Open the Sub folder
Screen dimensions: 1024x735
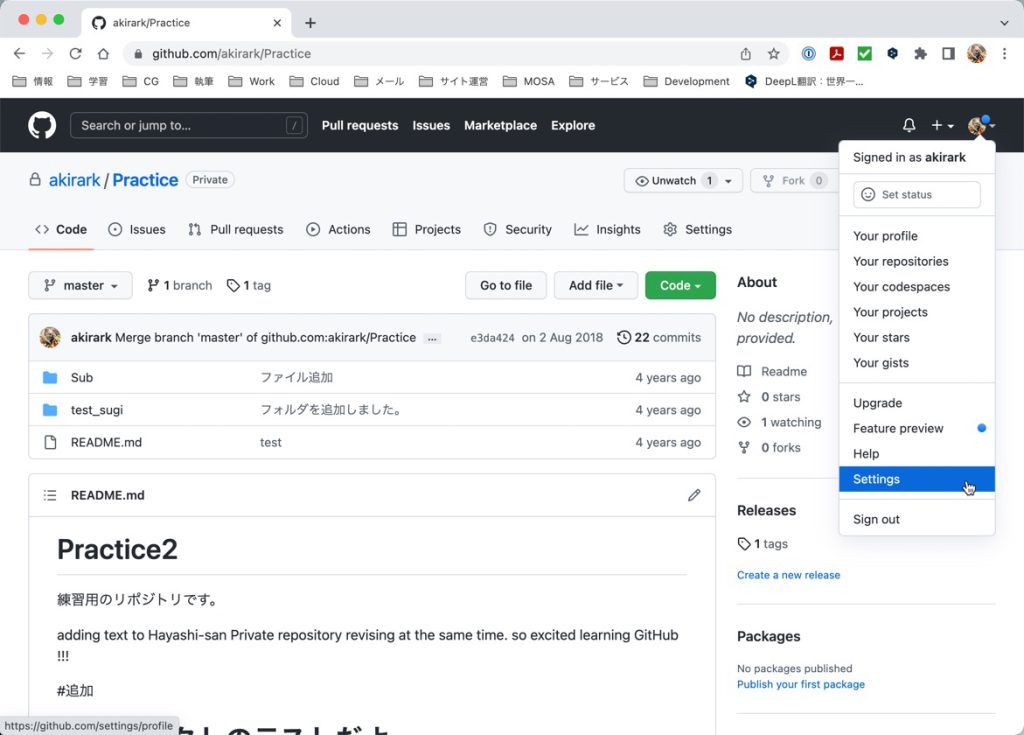(82, 378)
